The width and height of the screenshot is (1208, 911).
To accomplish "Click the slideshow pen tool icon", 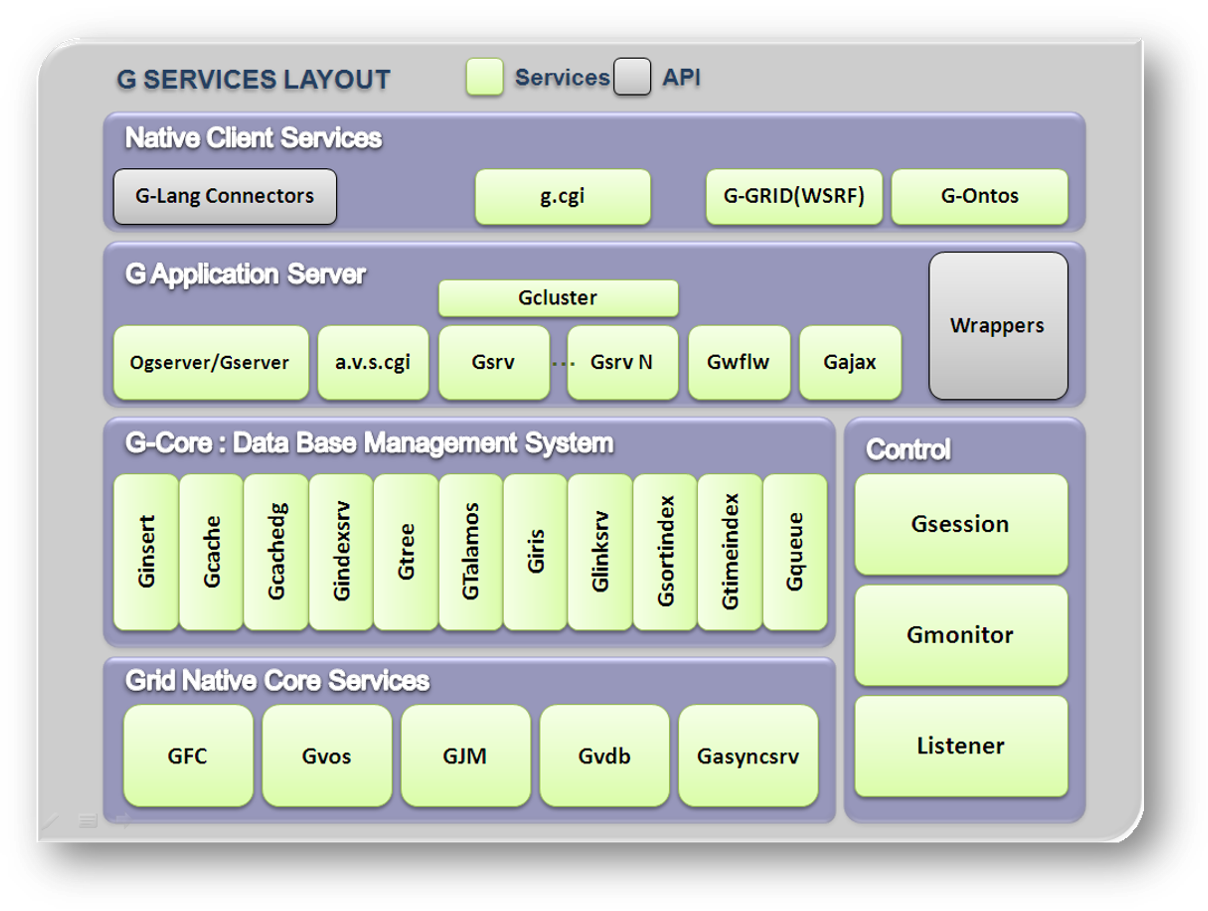I will pyautogui.click(x=50, y=822).
